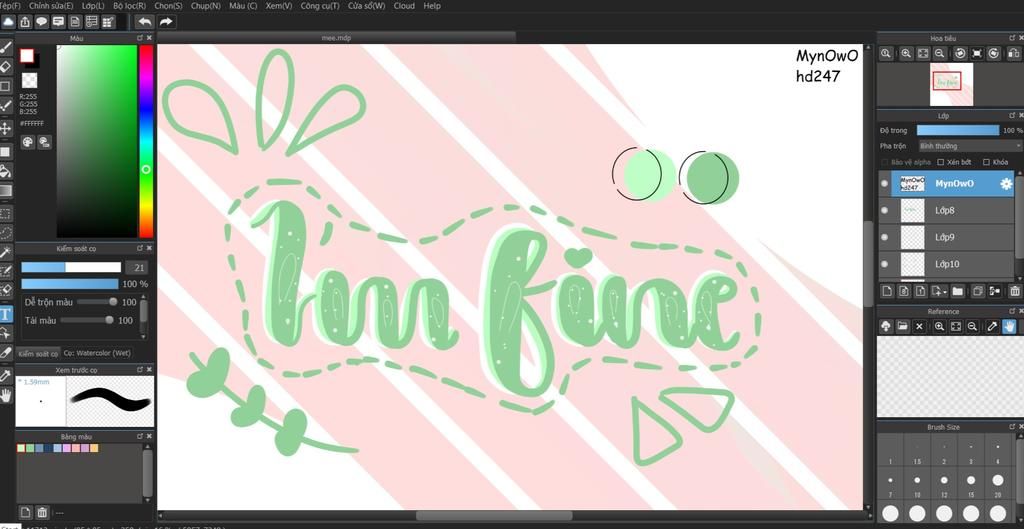Undock the Reference panel

(x=1012, y=311)
